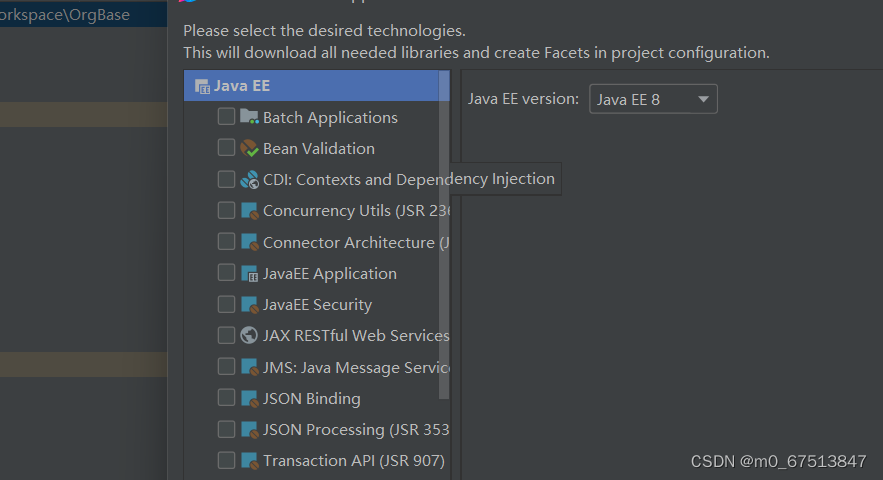Toggle the Concurrency Utils checkbox
883x480 pixels.
[226, 210]
